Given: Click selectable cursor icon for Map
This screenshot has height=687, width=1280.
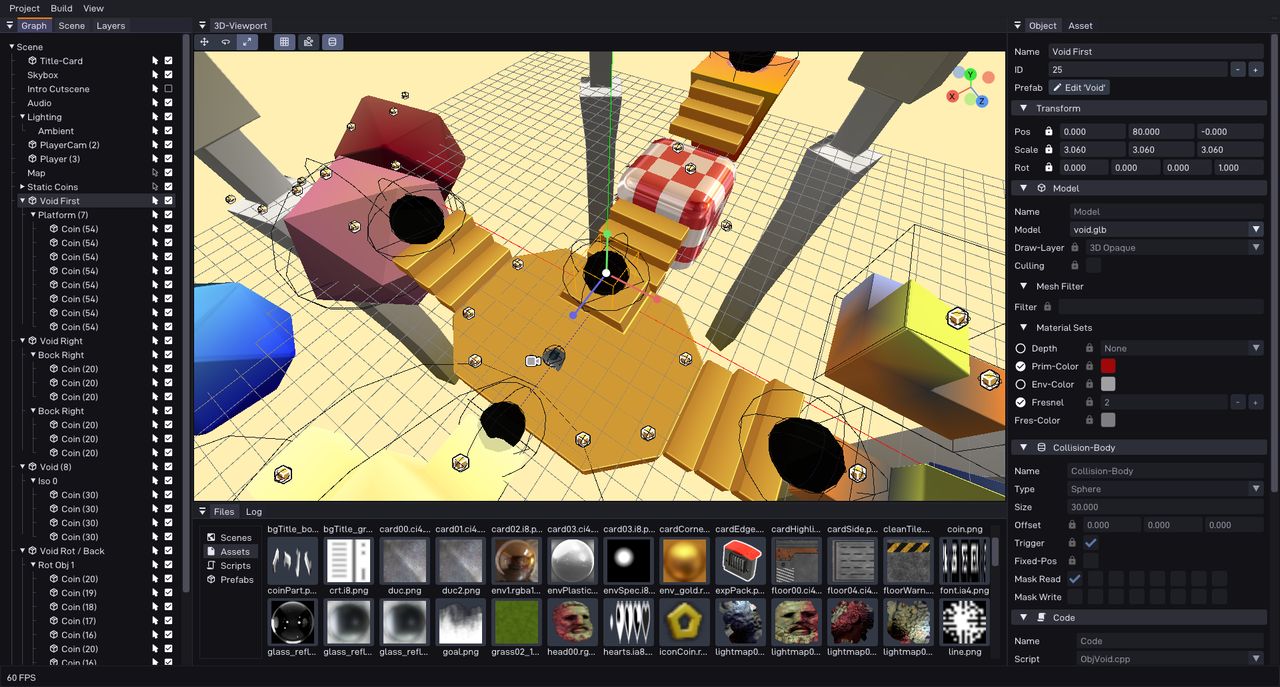Looking at the screenshot, I should tap(155, 173).
